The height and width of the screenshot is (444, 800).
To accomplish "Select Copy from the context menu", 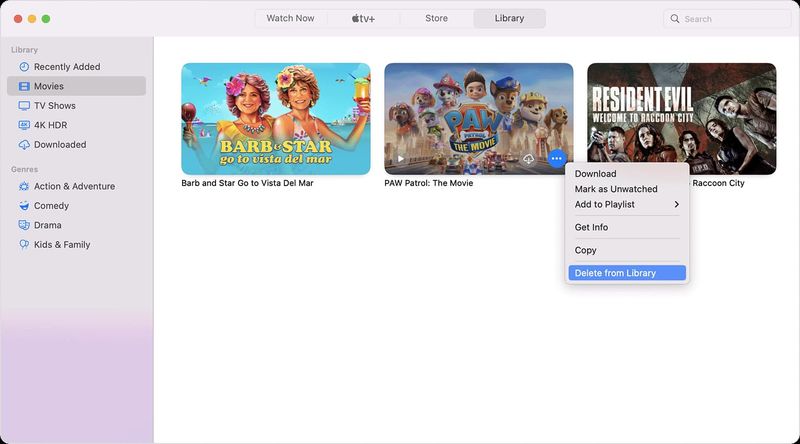I will [x=627, y=250].
